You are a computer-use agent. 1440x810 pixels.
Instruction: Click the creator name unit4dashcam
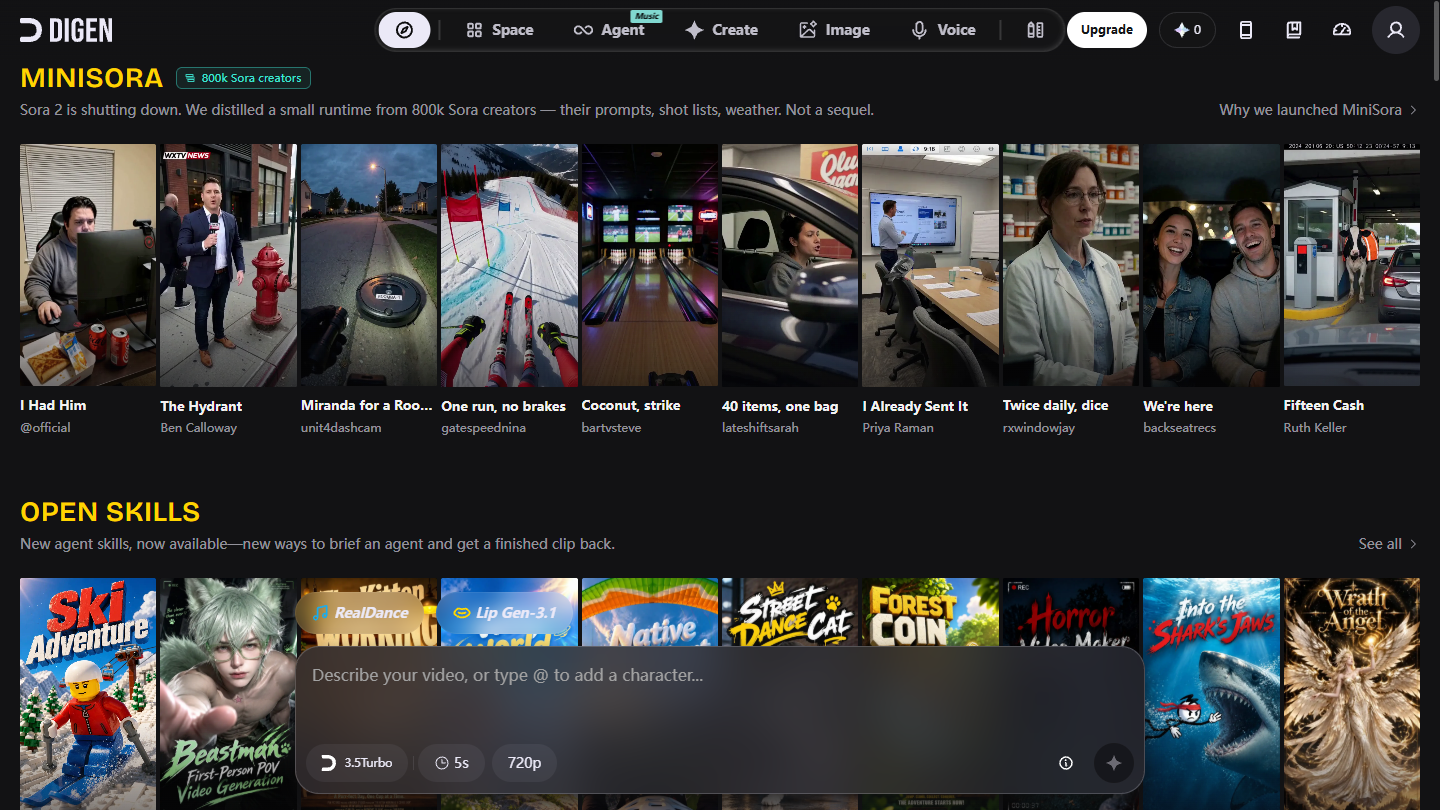click(x=341, y=427)
